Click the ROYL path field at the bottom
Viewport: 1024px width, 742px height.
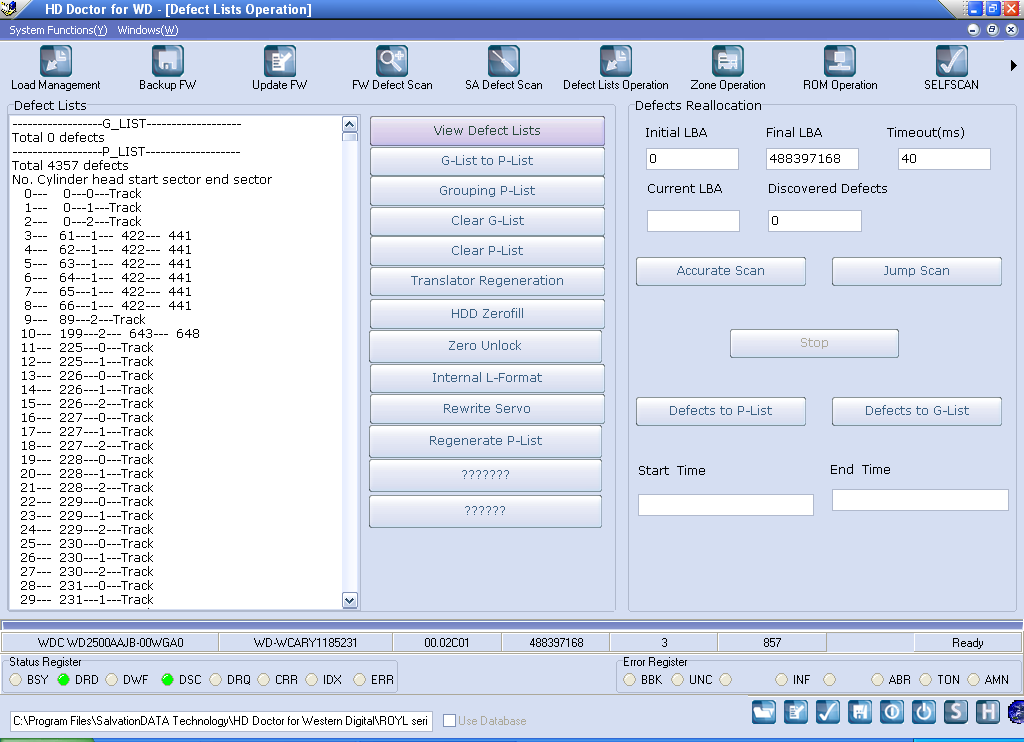click(x=221, y=721)
